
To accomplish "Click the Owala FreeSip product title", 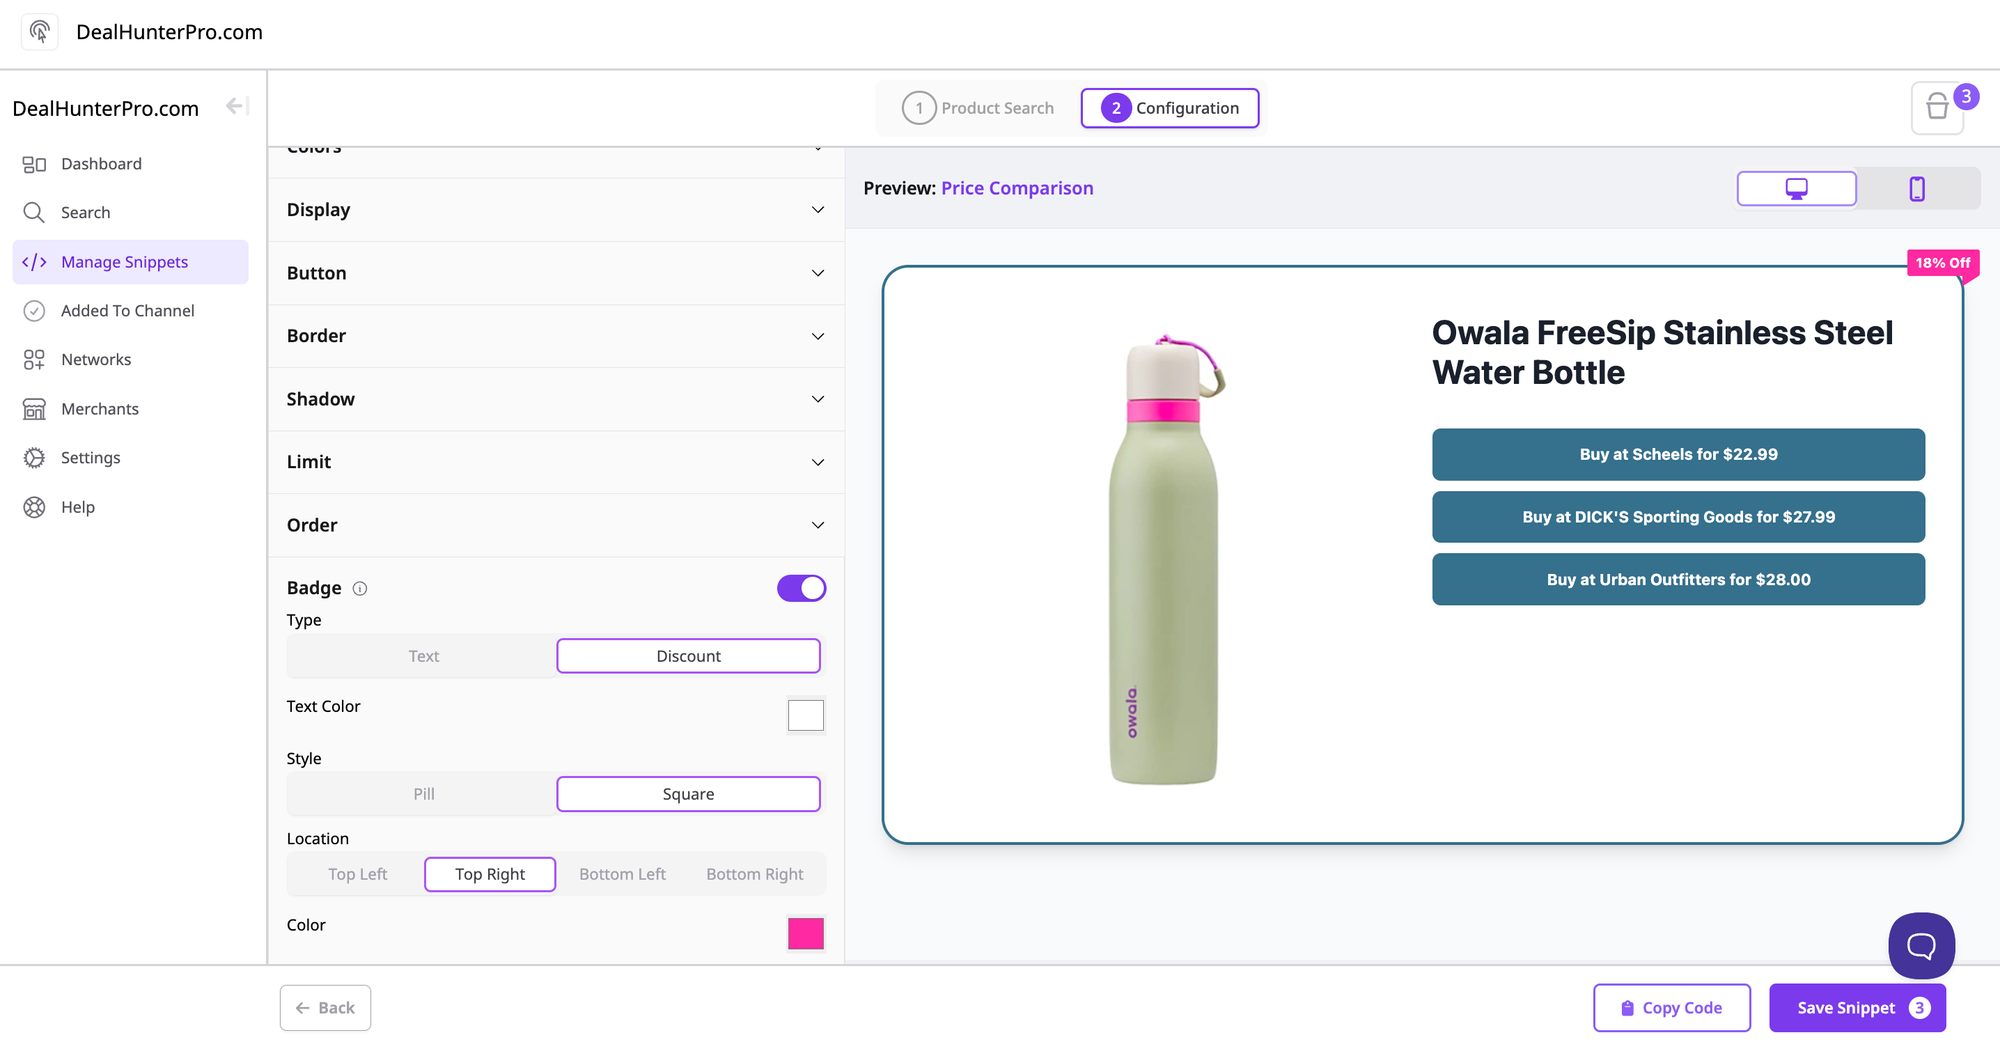I will point(1662,353).
